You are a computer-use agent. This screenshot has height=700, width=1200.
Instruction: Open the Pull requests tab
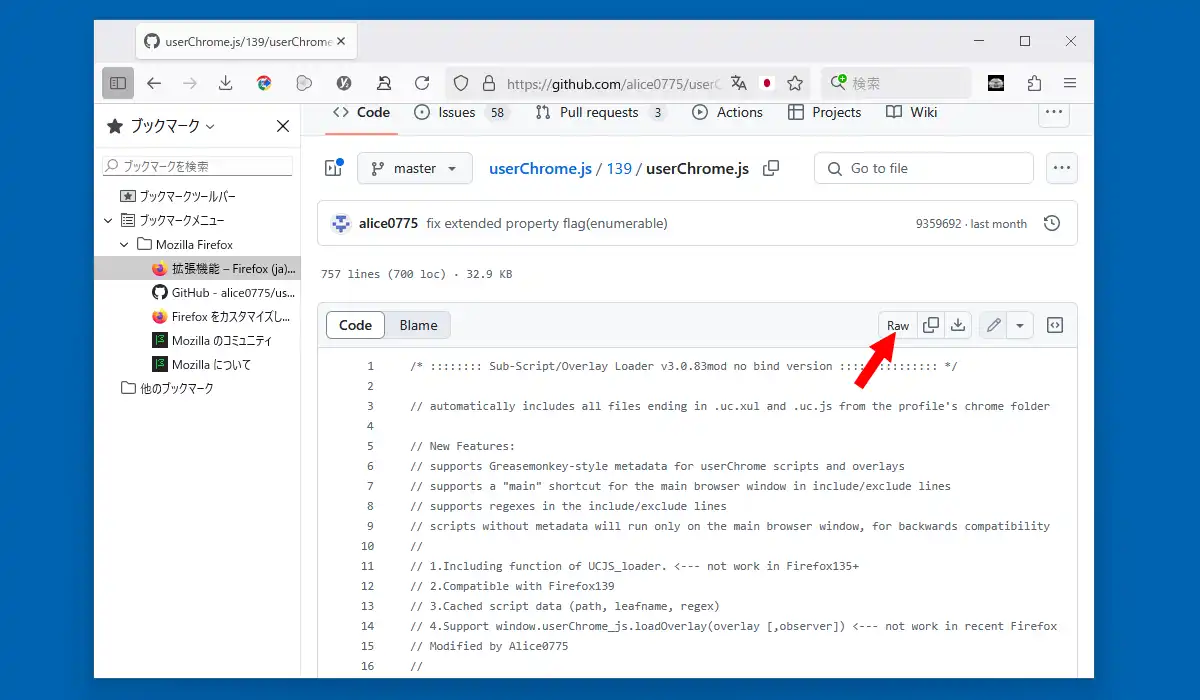click(600, 112)
